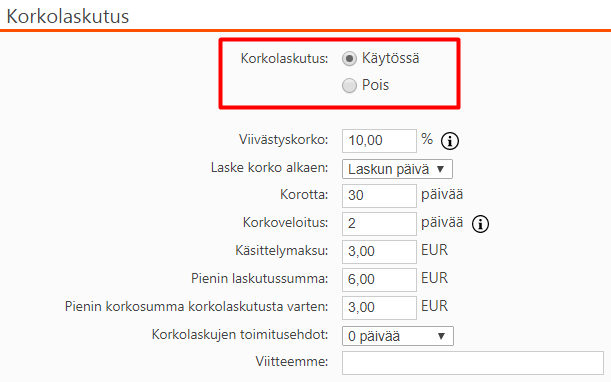611x382 pixels.
Task: Click the 'Käsittelymaksu:' label text
Action: tap(281, 250)
